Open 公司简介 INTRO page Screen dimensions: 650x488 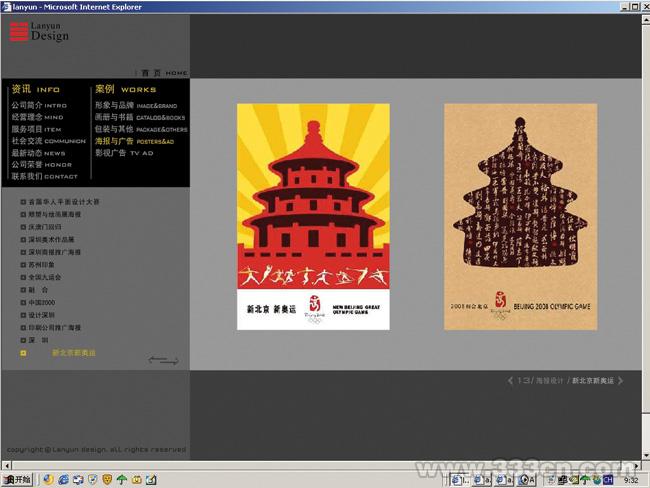[38, 105]
